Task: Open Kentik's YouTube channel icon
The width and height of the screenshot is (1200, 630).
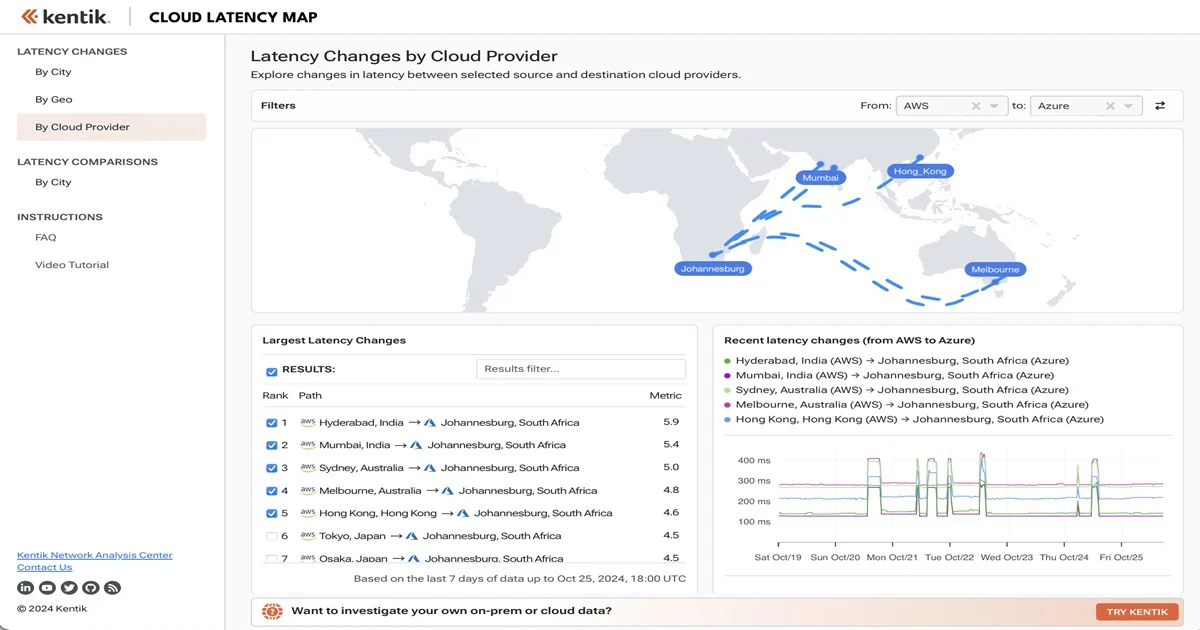Action: click(47, 588)
